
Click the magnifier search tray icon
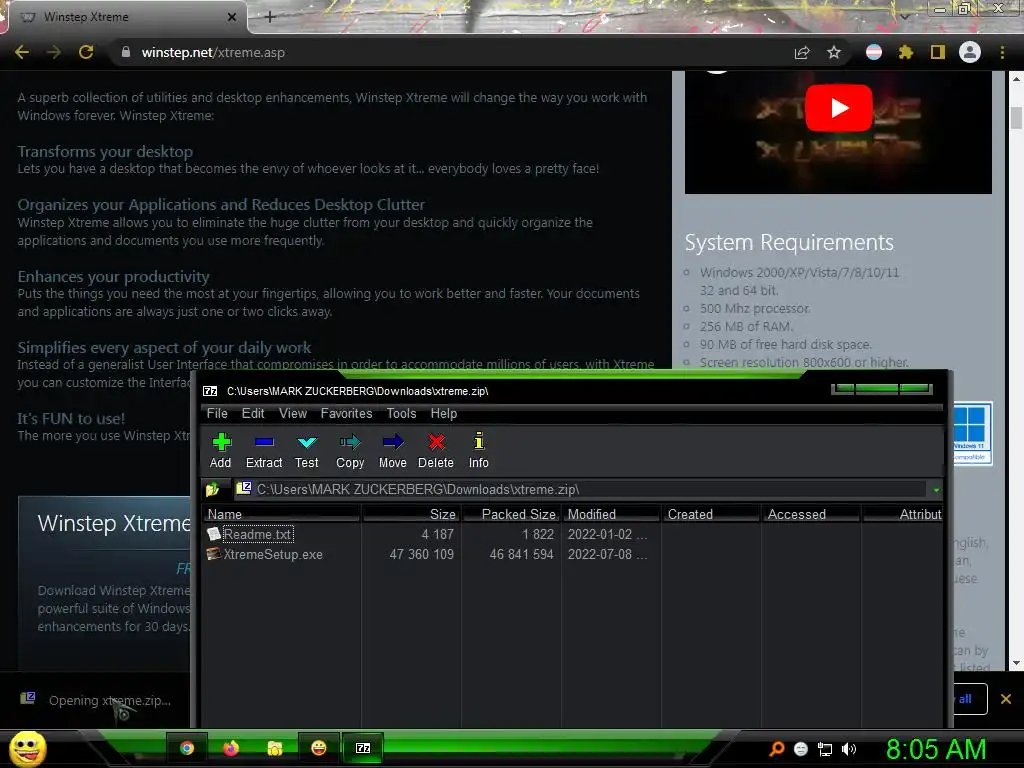pos(776,749)
